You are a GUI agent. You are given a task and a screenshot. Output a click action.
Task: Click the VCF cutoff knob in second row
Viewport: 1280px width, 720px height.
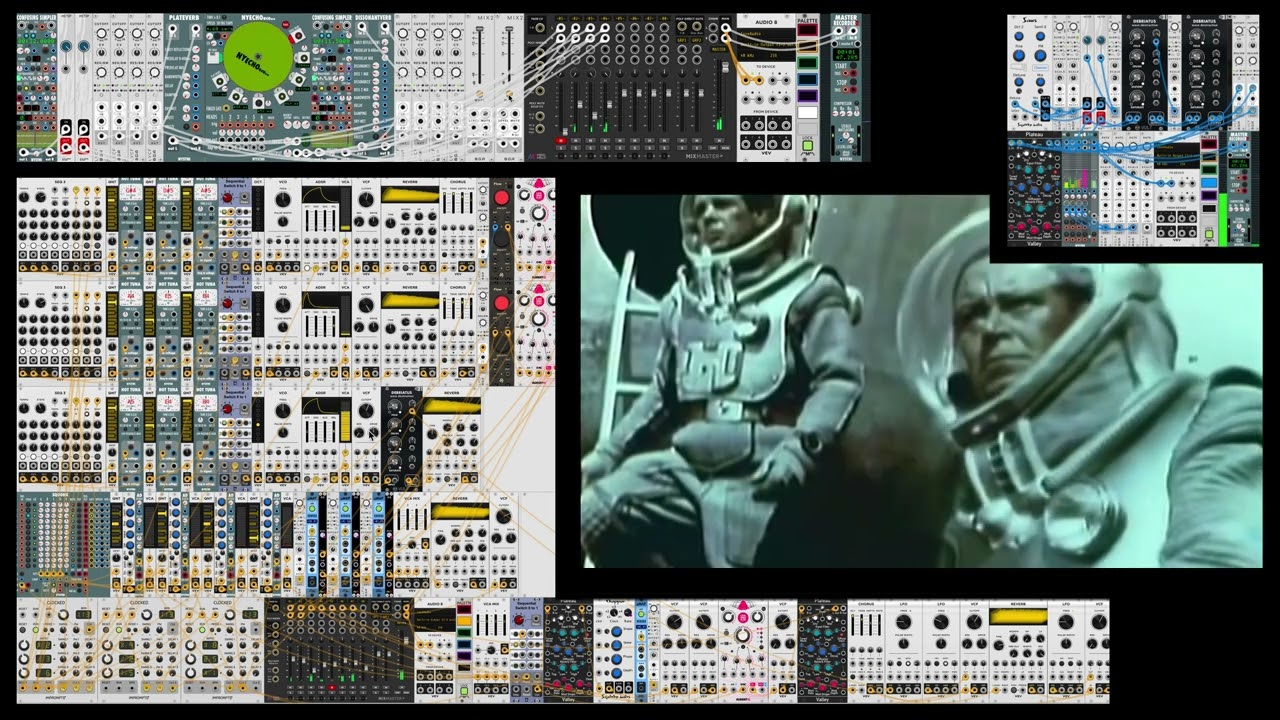[x=366, y=305]
